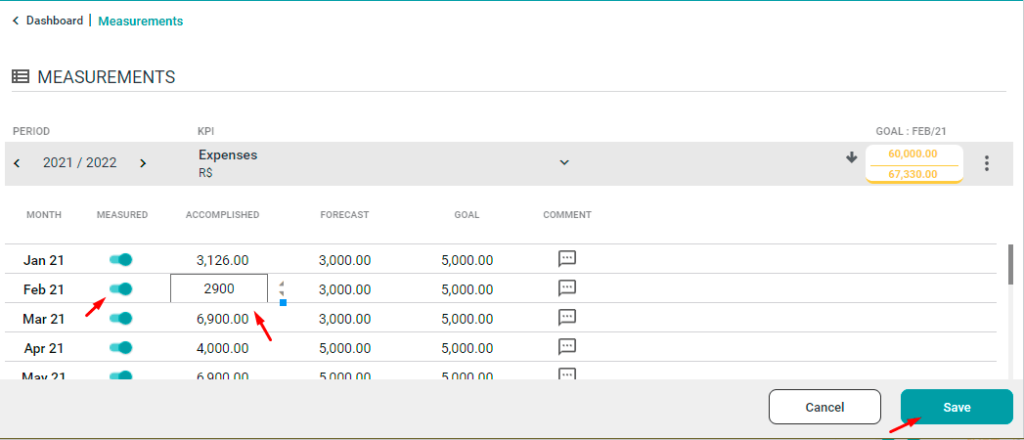1024x440 pixels.
Task: Toggle the Mar 21 measured switch
Action: coord(121,319)
